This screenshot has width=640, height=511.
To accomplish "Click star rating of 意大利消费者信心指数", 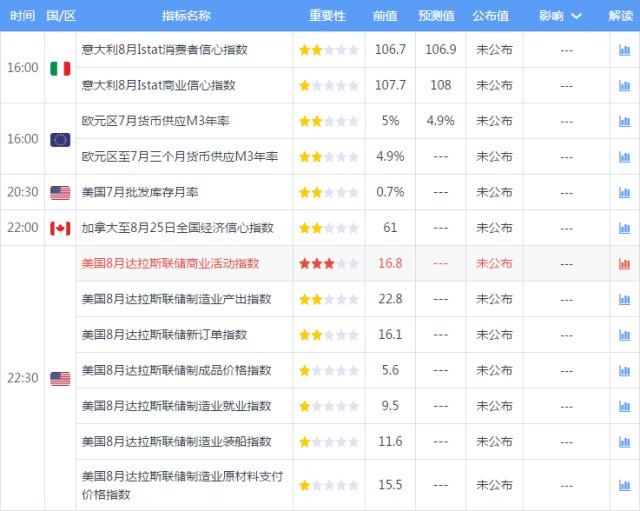I will [x=329, y=50].
